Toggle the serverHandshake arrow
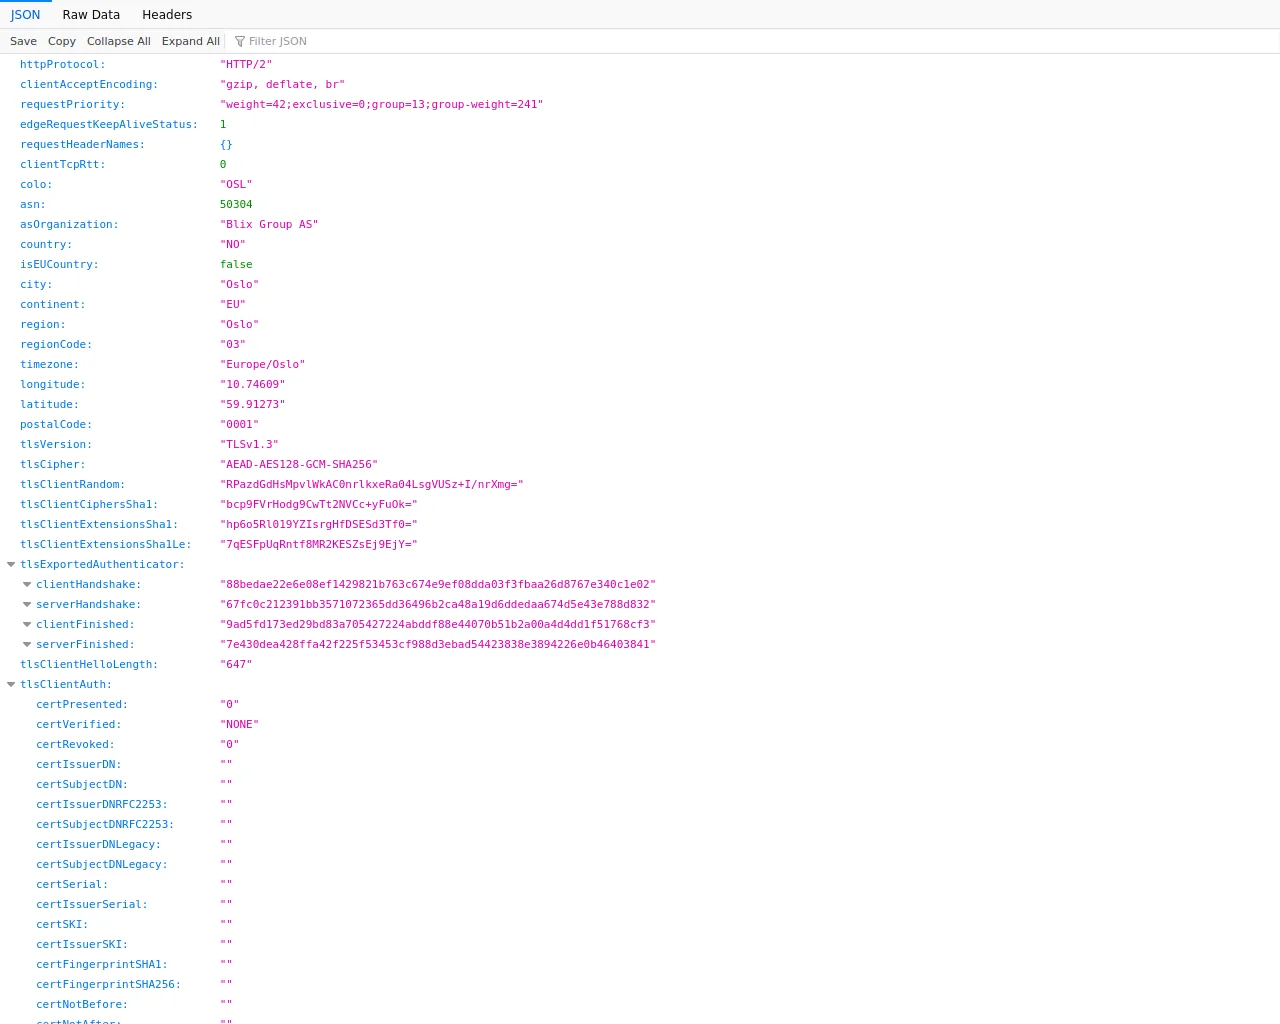1280x1024 pixels. (x=27, y=605)
